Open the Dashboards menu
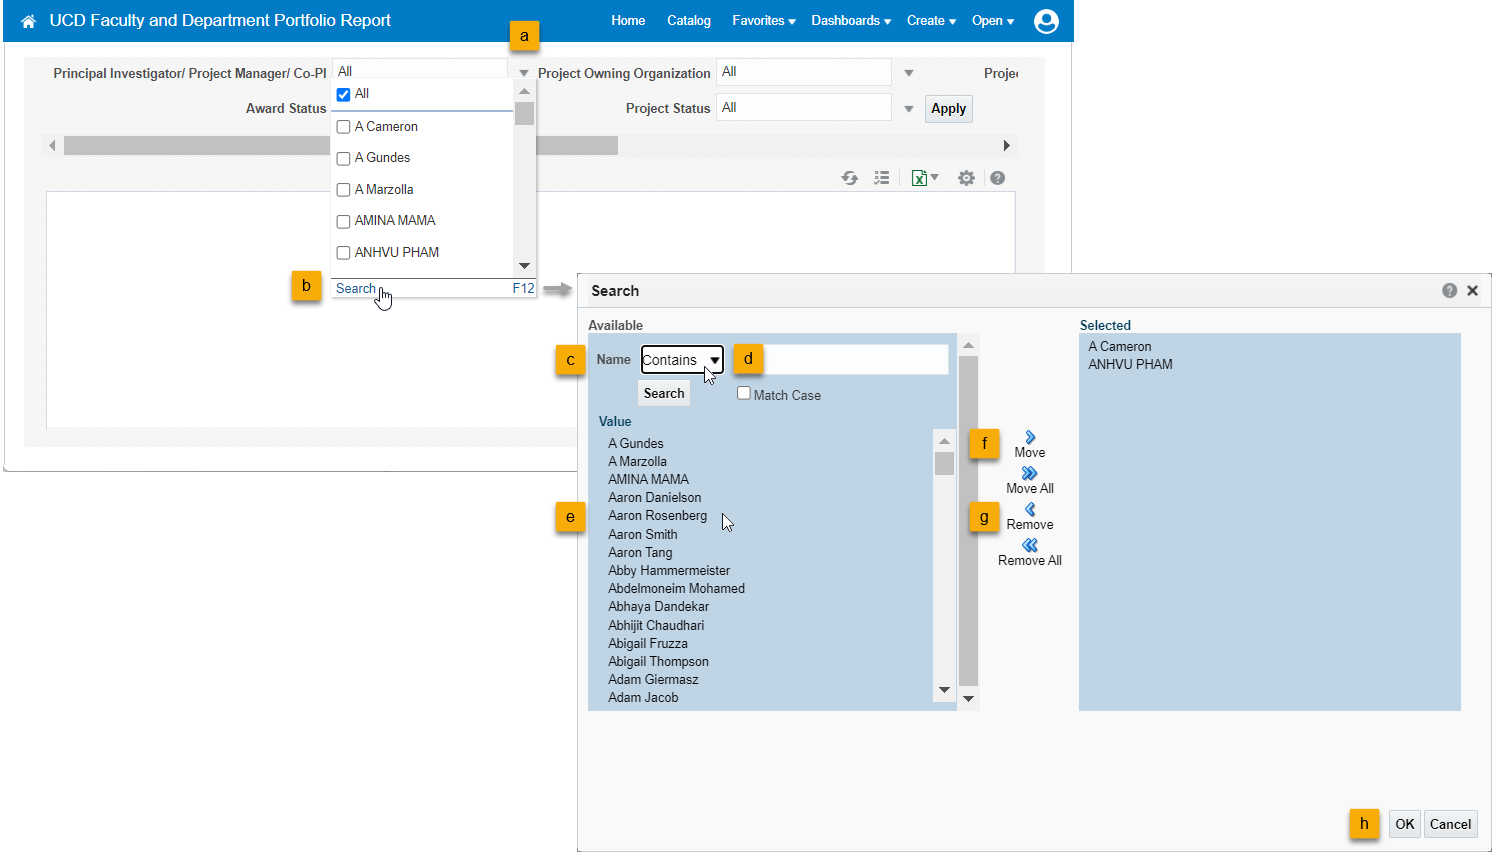The image size is (1501, 864). [x=850, y=21]
